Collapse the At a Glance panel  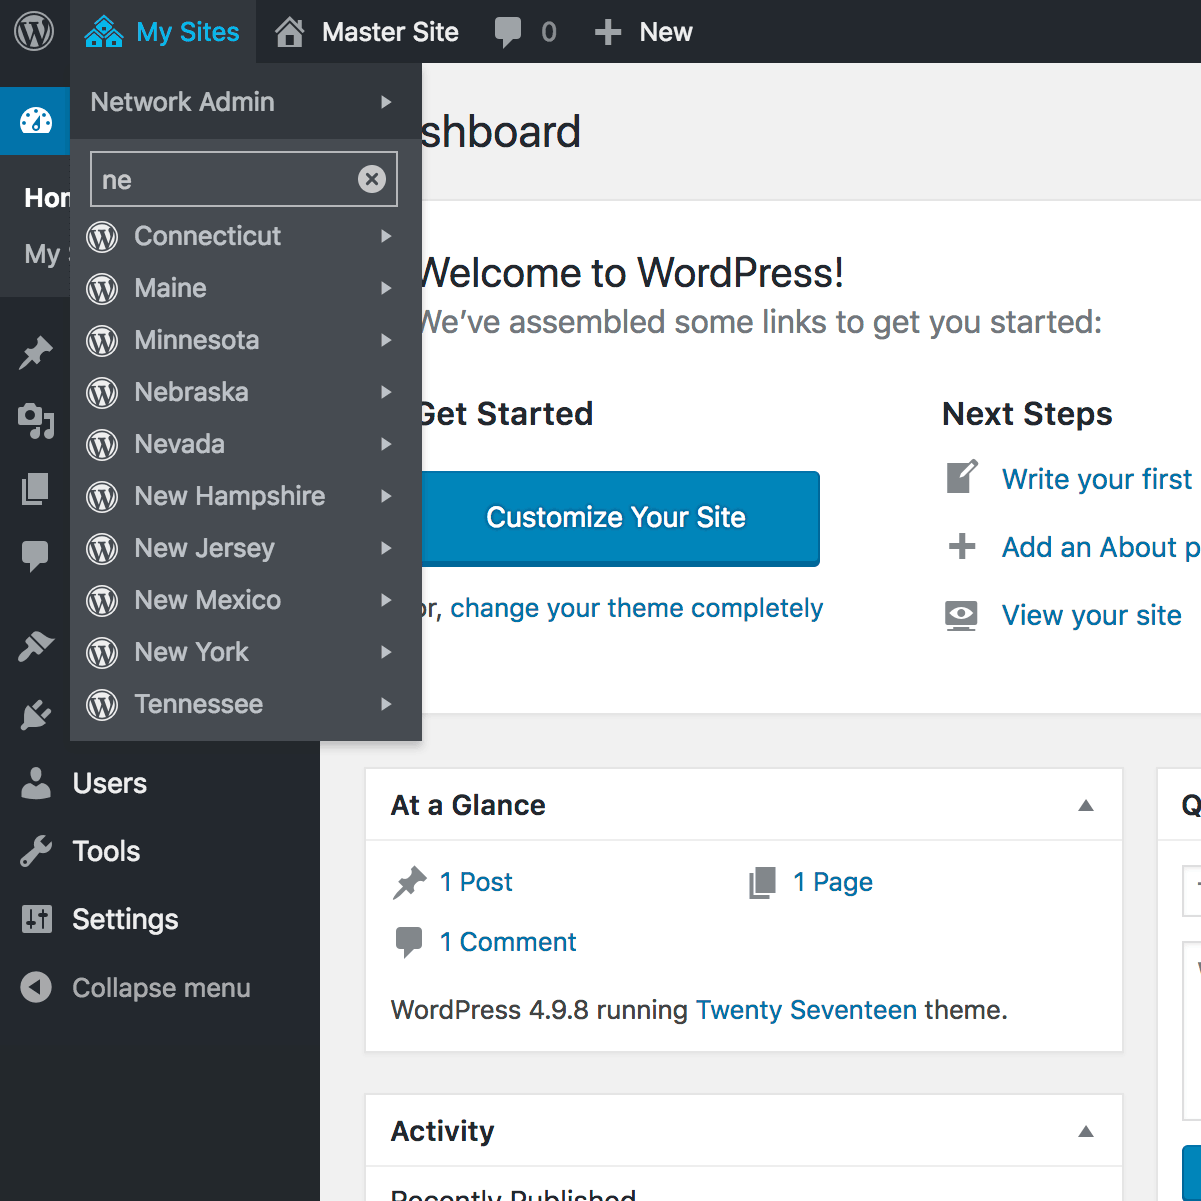click(x=1086, y=806)
